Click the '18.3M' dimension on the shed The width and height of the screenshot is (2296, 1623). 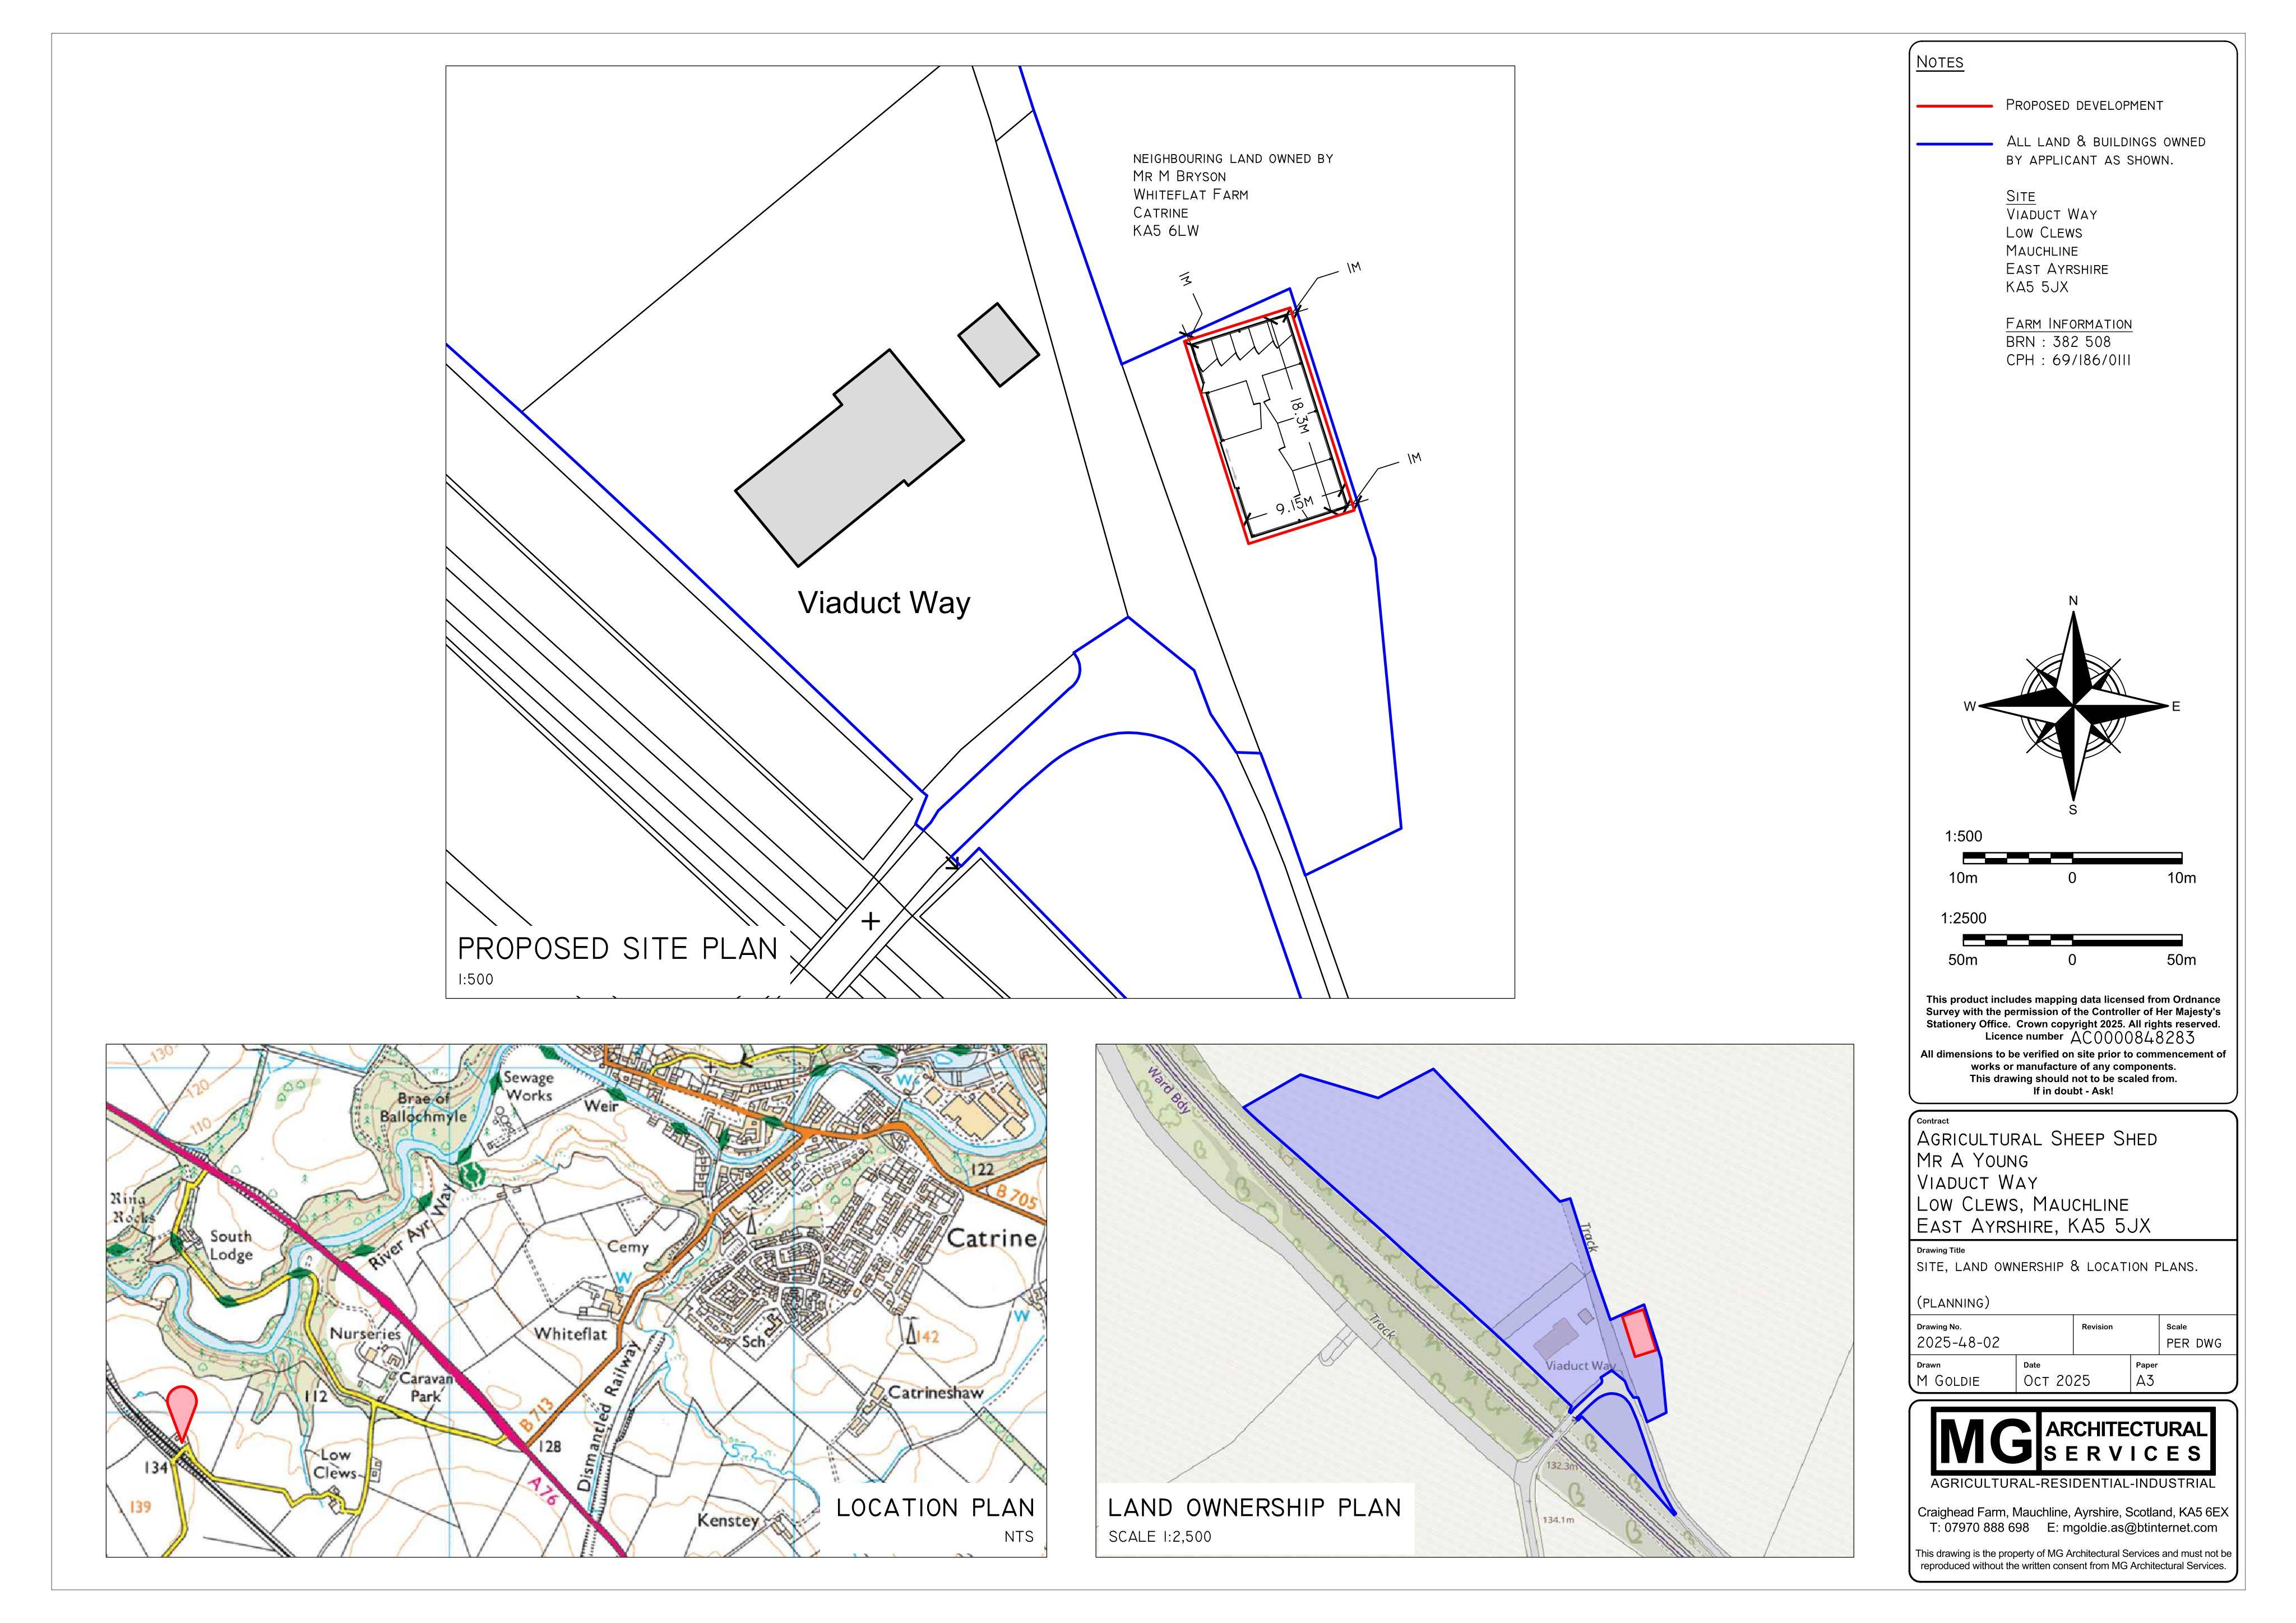click(1298, 416)
